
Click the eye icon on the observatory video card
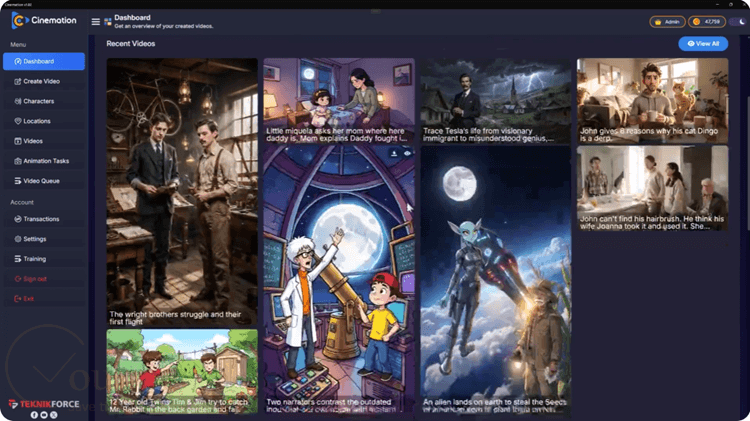pos(408,154)
